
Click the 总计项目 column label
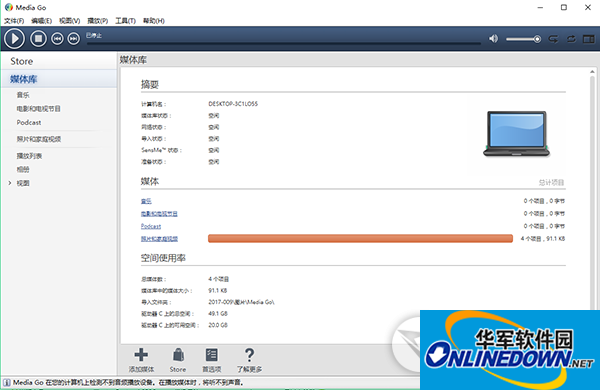pos(551,183)
